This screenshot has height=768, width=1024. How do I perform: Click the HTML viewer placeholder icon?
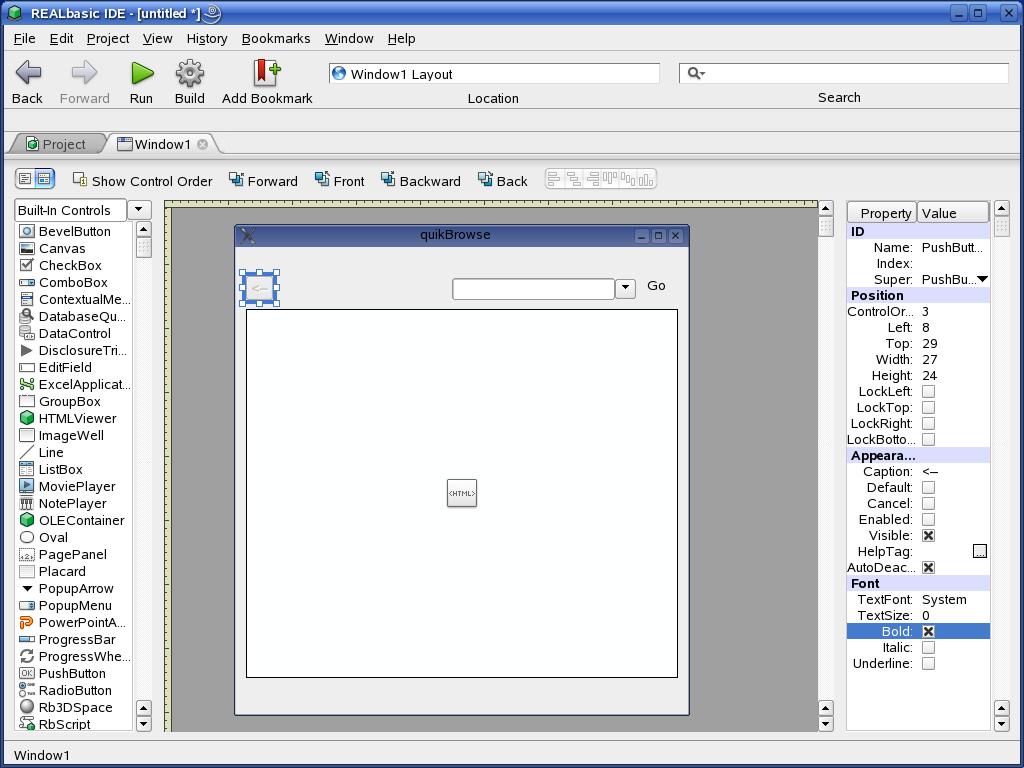pyautogui.click(x=462, y=493)
